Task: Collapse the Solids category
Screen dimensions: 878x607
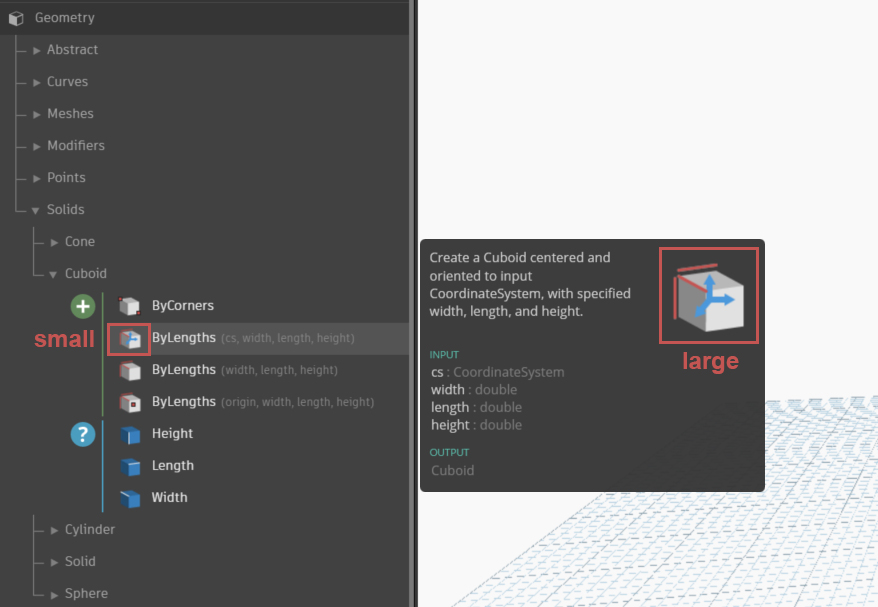Action: click(35, 211)
